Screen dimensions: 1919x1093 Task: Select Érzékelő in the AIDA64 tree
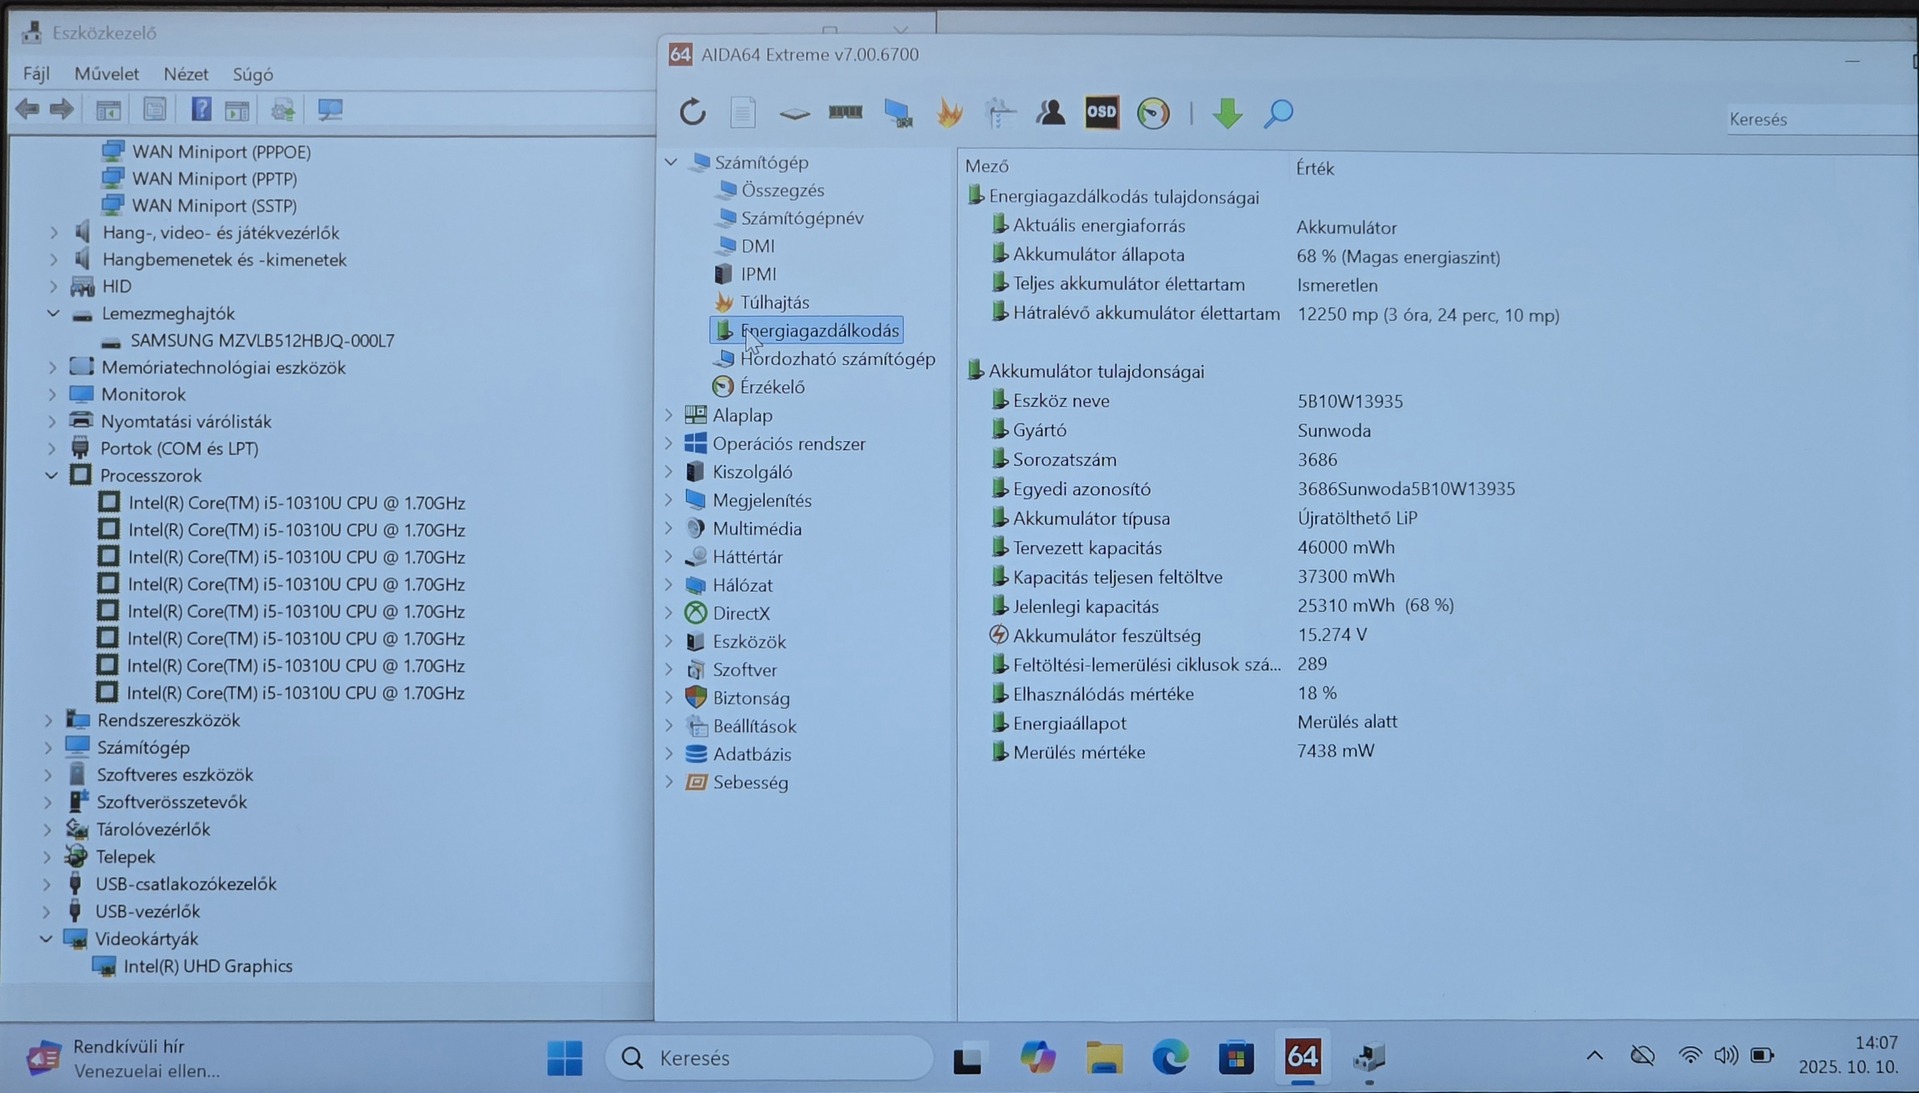click(771, 387)
